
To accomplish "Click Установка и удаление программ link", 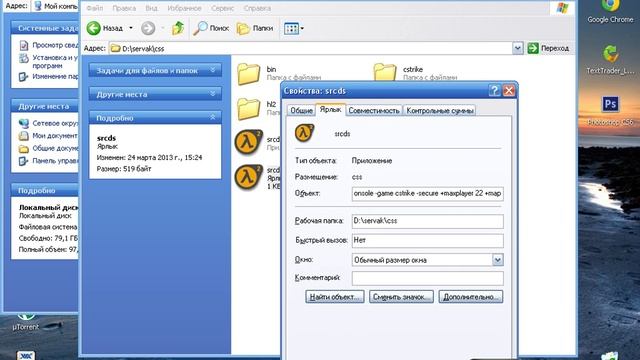I will 48,61.
